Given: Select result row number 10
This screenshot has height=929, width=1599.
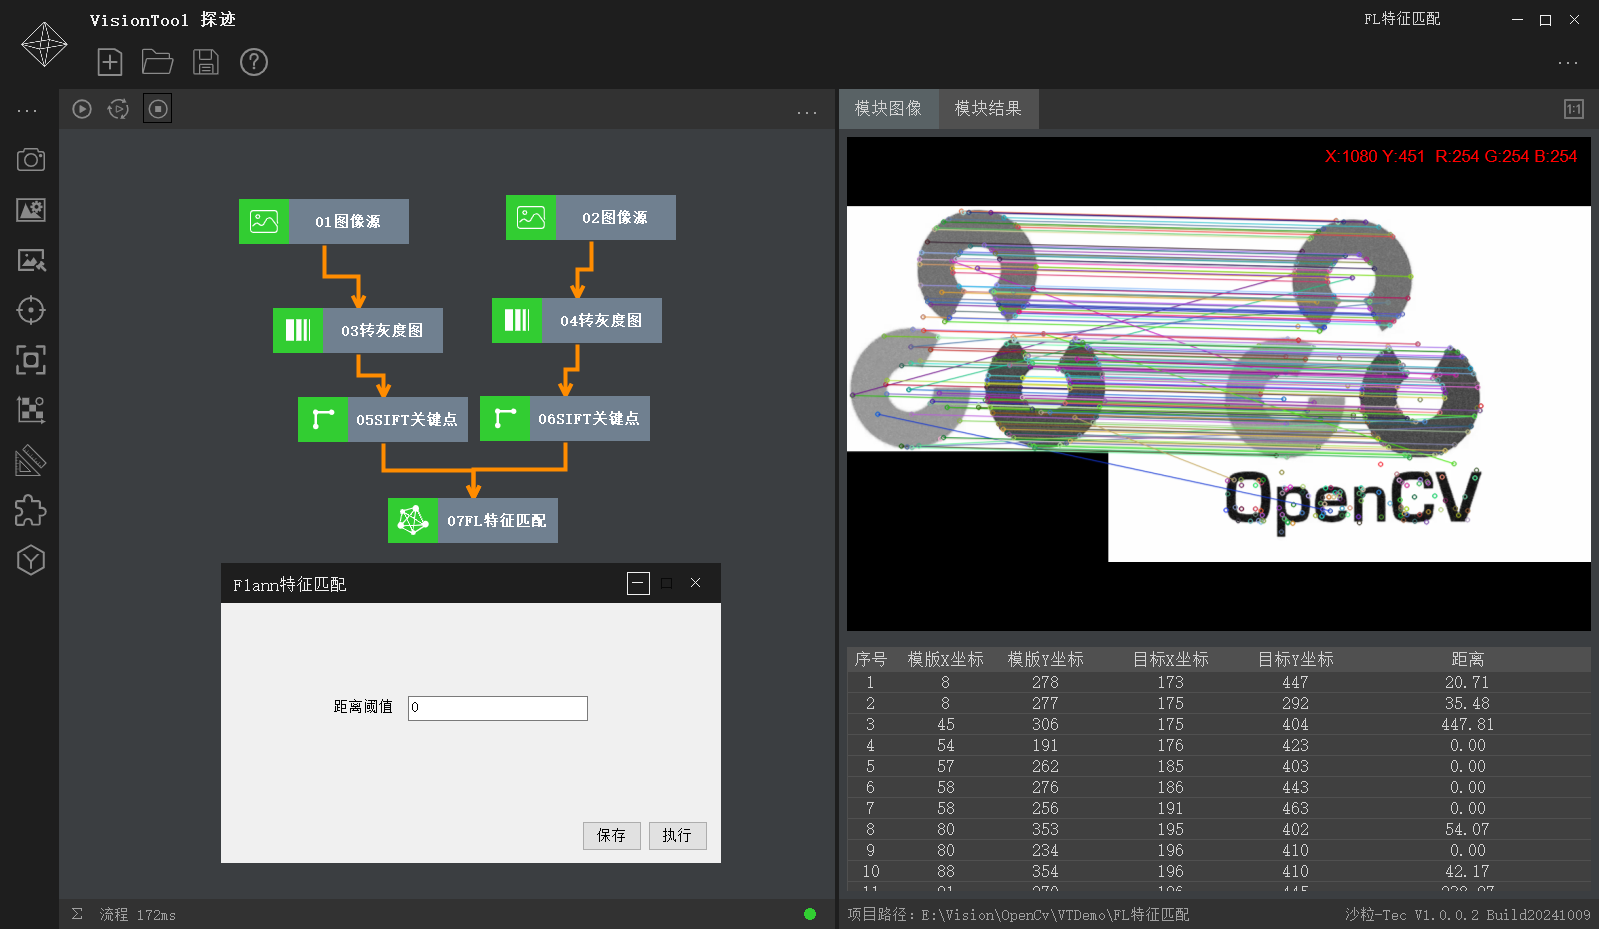Looking at the screenshot, I should tap(1218, 871).
